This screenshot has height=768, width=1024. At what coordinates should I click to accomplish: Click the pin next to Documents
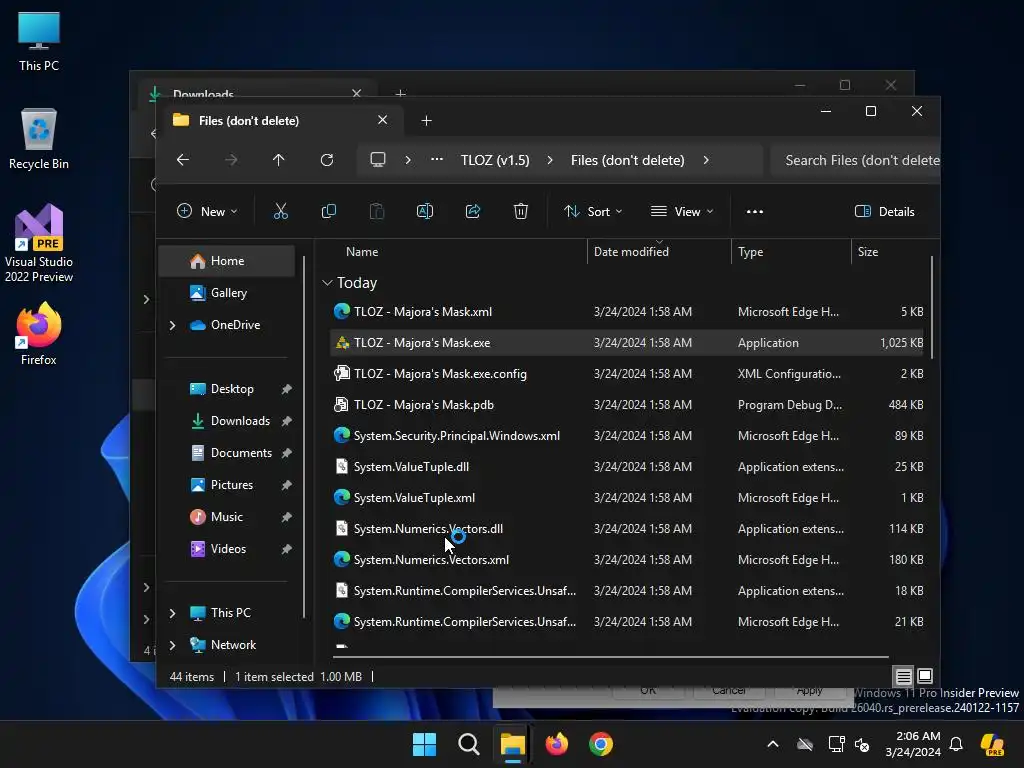(x=287, y=453)
